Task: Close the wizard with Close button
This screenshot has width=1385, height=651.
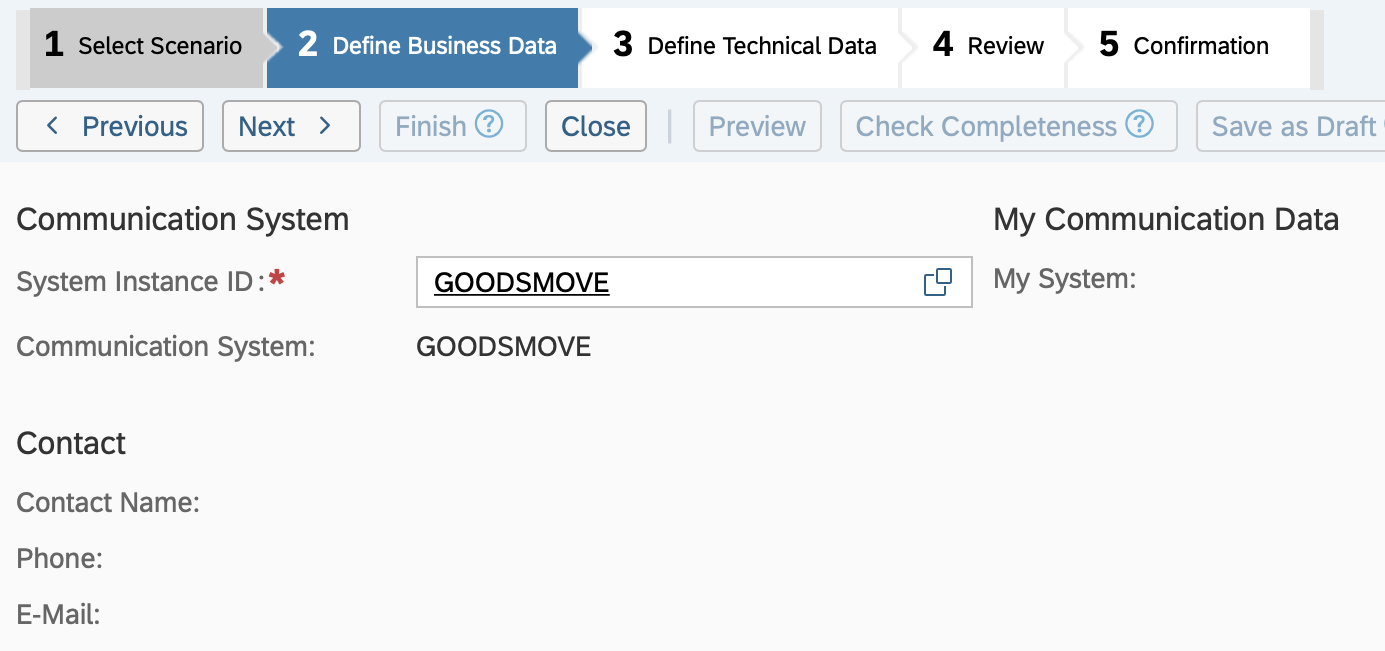Action: pos(596,126)
